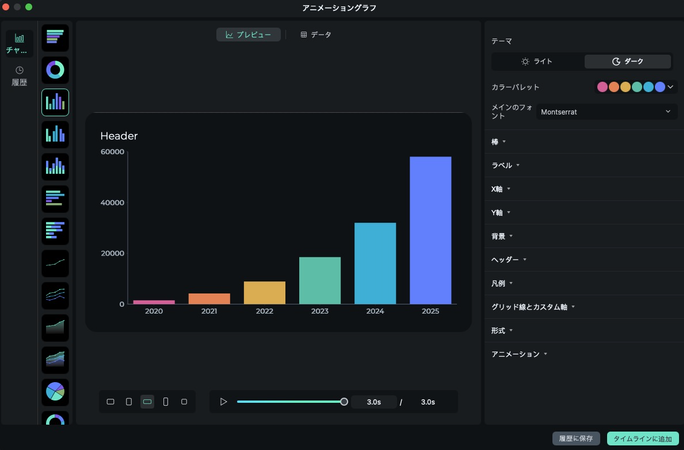Switch theme to Light mode
The width and height of the screenshot is (684, 450).
pos(537,61)
